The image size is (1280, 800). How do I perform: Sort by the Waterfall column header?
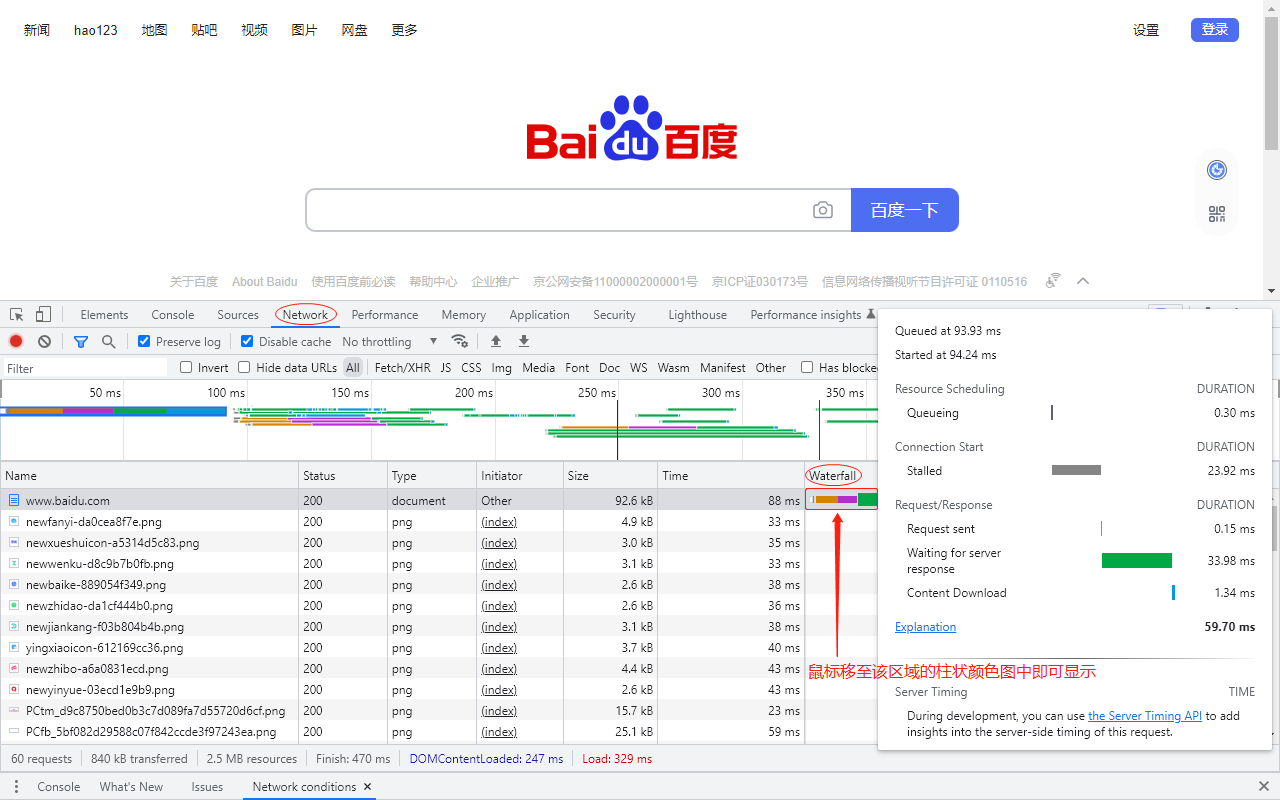tap(833, 475)
